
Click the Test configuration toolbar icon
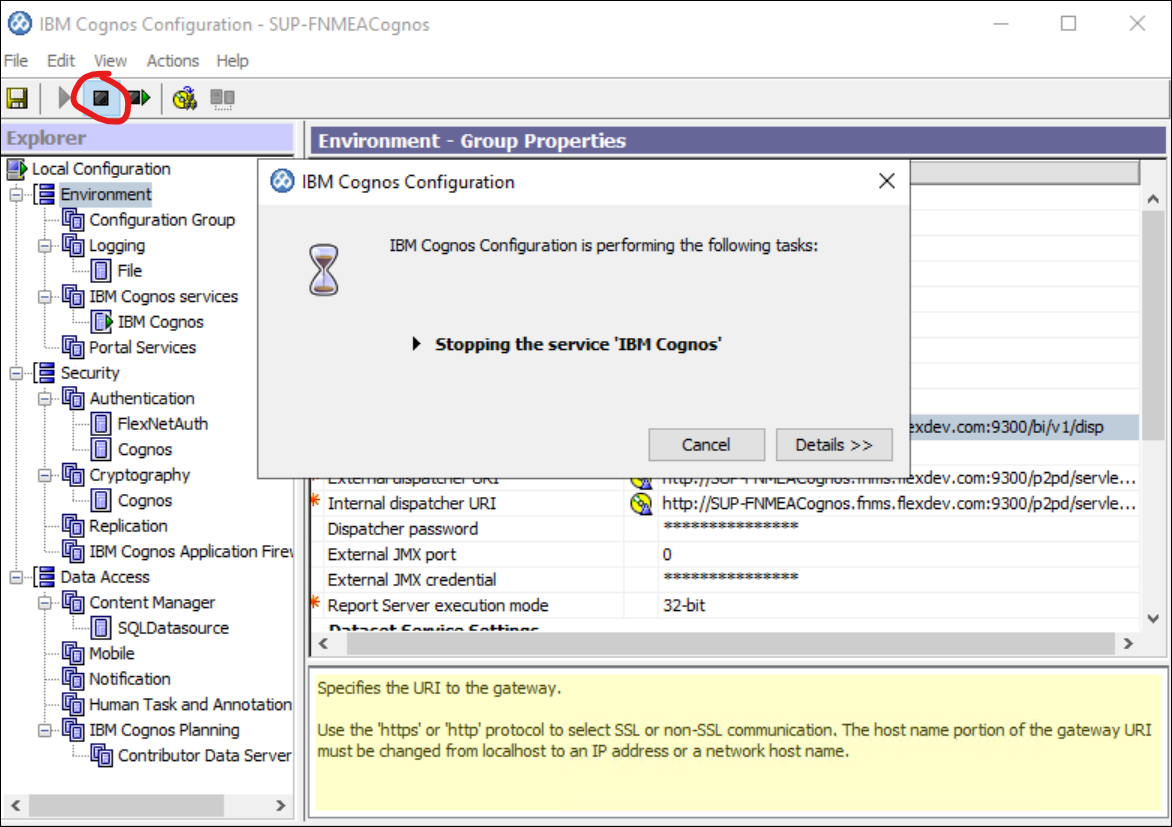click(x=185, y=98)
